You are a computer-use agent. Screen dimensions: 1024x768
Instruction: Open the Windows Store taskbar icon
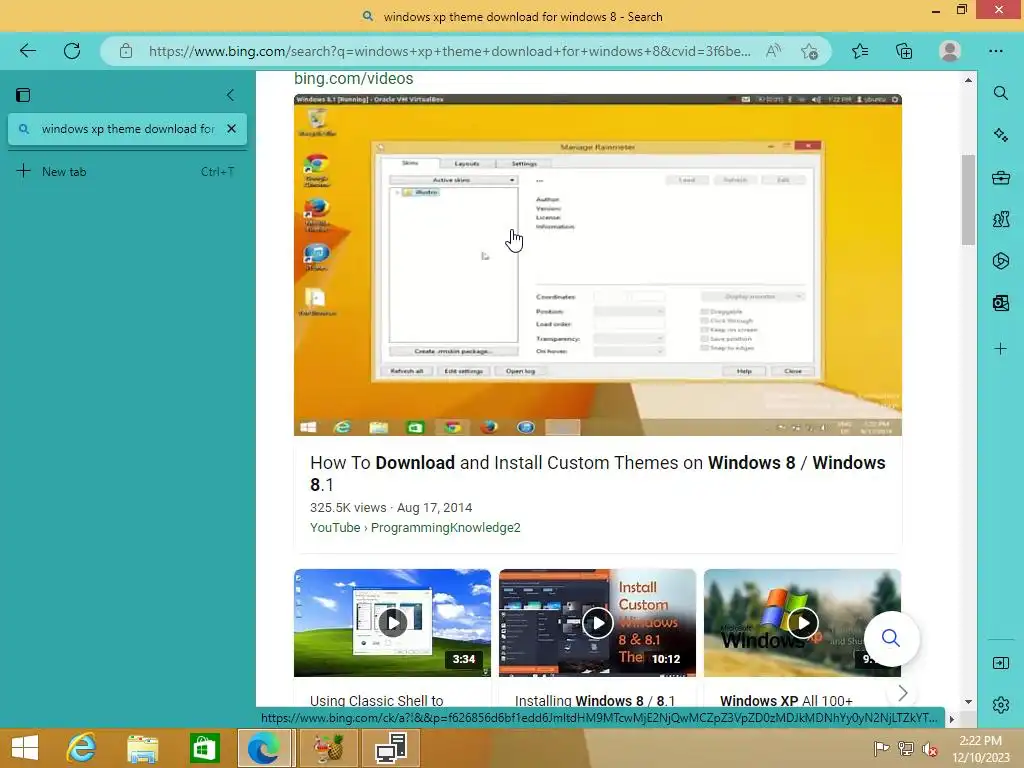pyautogui.click(x=204, y=748)
